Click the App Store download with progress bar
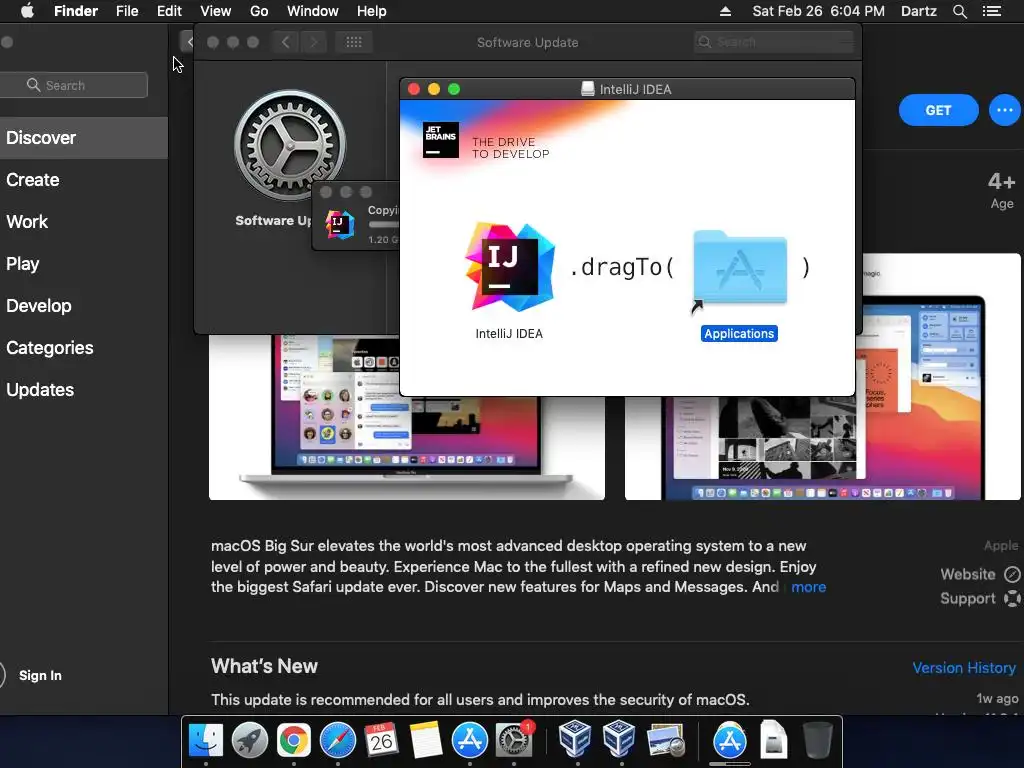 point(729,742)
